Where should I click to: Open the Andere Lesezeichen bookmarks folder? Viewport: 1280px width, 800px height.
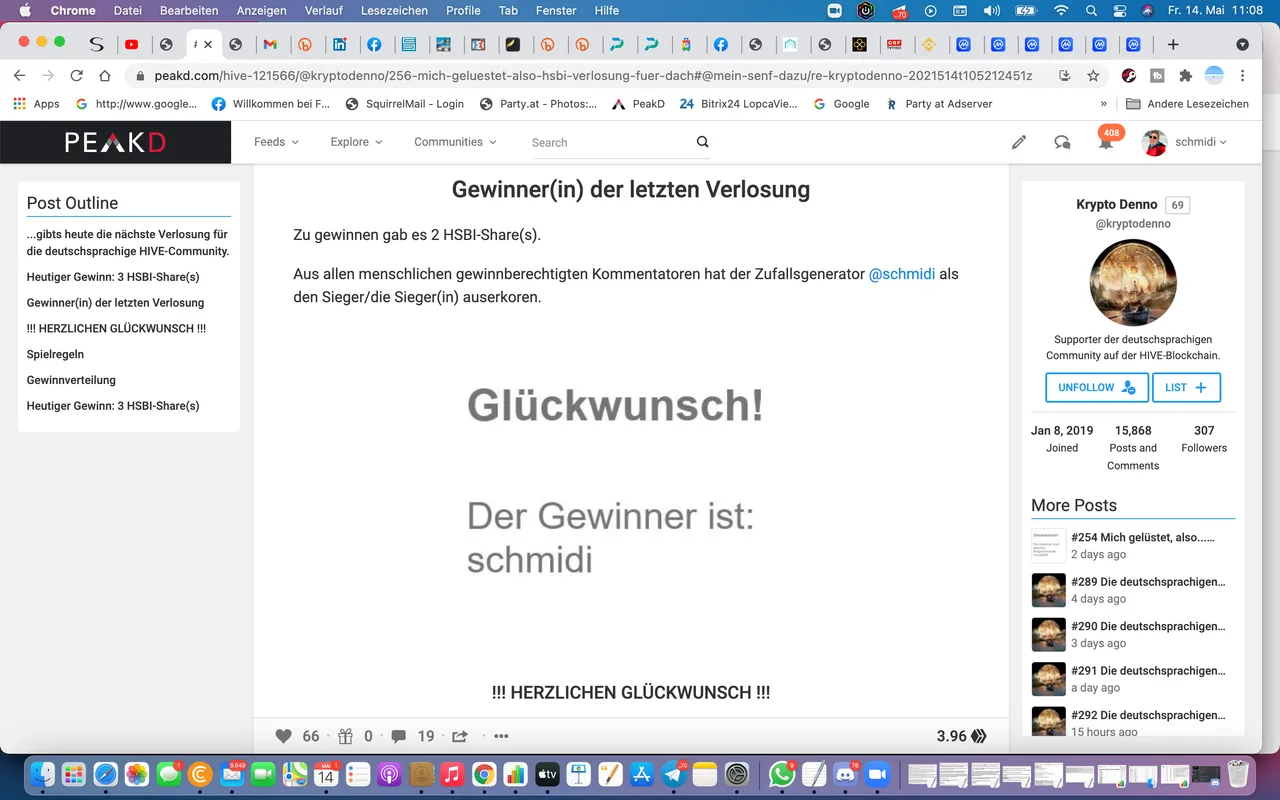[1187, 104]
